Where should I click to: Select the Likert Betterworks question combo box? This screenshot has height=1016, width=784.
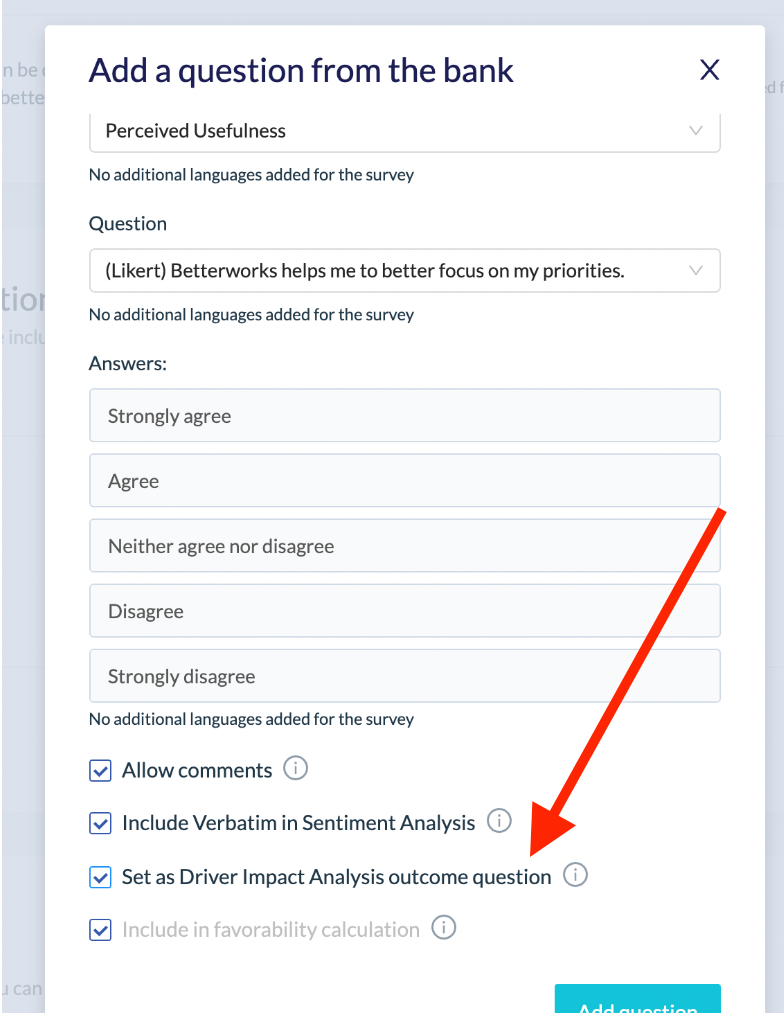coord(405,271)
